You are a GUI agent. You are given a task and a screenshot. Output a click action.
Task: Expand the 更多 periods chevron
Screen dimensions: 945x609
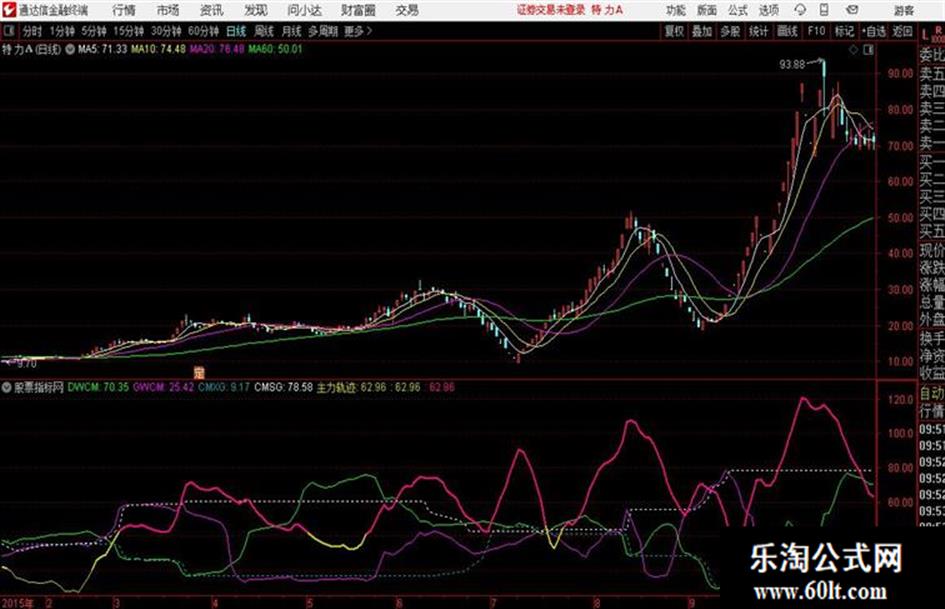(369, 31)
